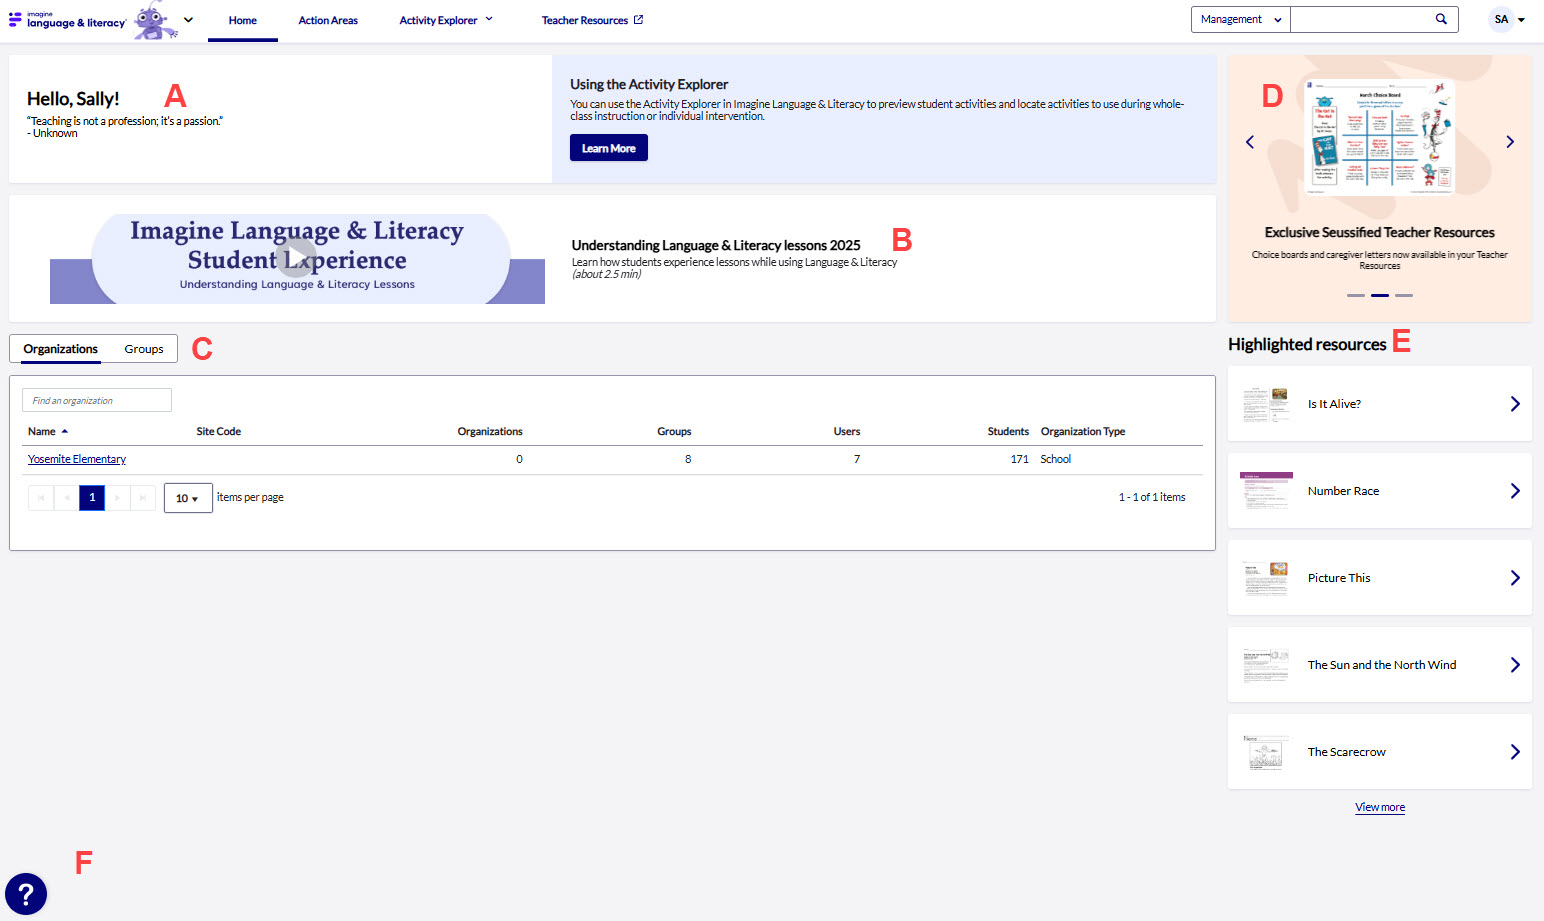Click View more highlighted resources
This screenshot has height=921, width=1544.
coord(1380,807)
